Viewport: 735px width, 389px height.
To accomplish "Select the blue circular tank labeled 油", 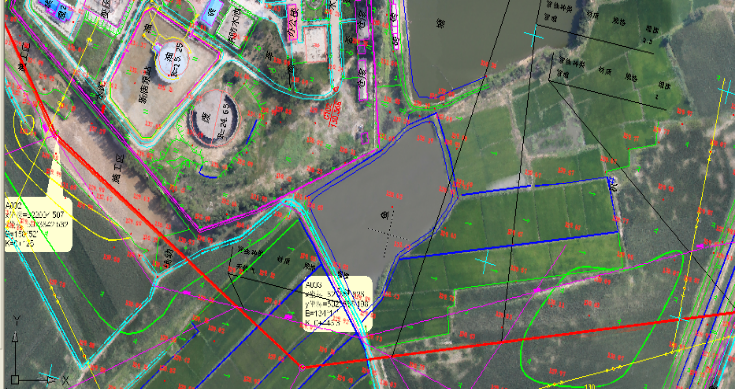I will 171,60.
